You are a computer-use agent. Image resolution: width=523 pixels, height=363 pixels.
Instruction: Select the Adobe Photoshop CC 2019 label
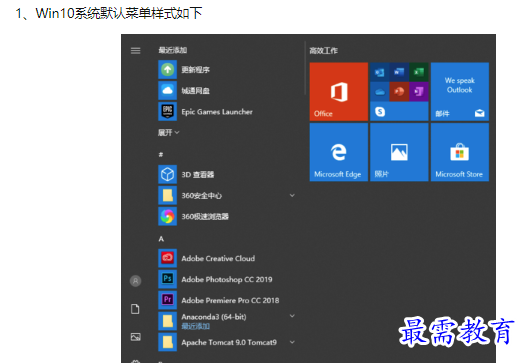click(x=227, y=280)
